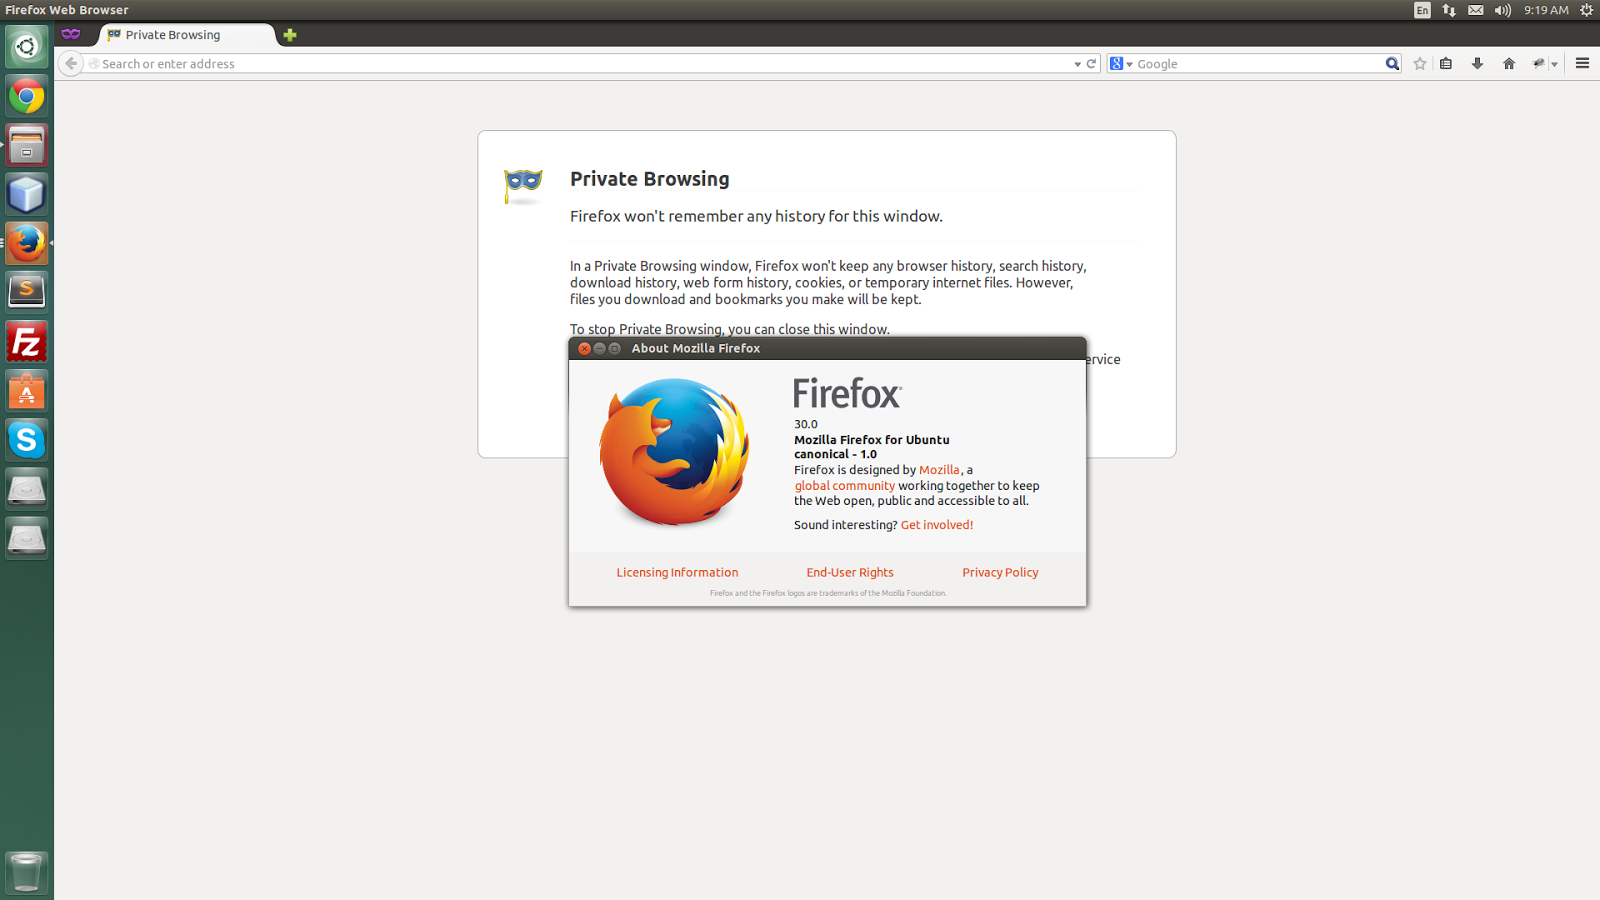Open the URL bar history dropdown
This screenshot has height=900, width=1600.
1077,63
